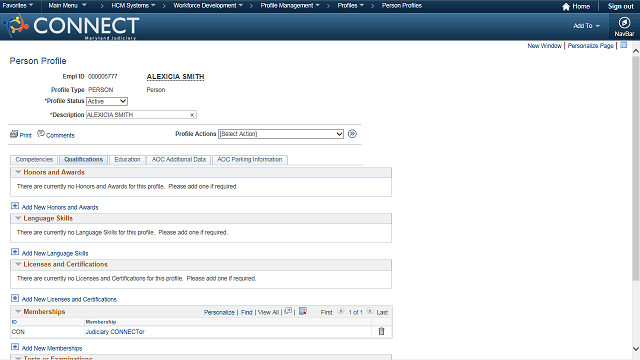
Task: Open the Profile Actions select list
Action: [281, 134]
